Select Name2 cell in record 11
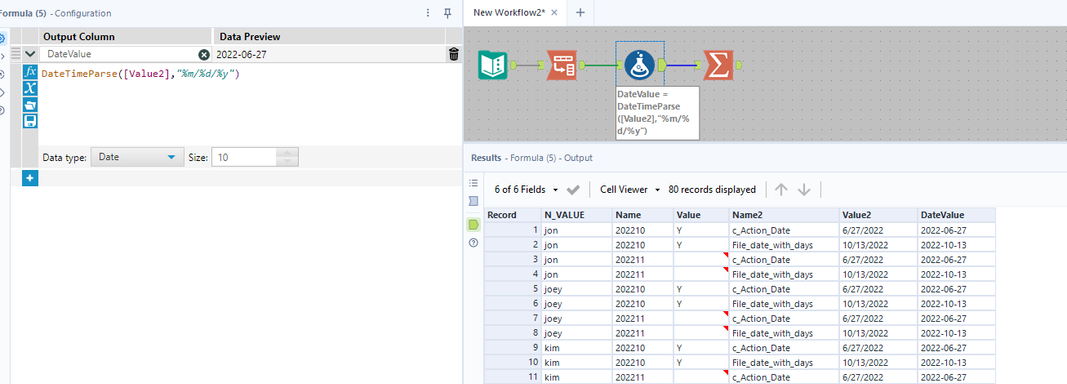 pos(784,377)
